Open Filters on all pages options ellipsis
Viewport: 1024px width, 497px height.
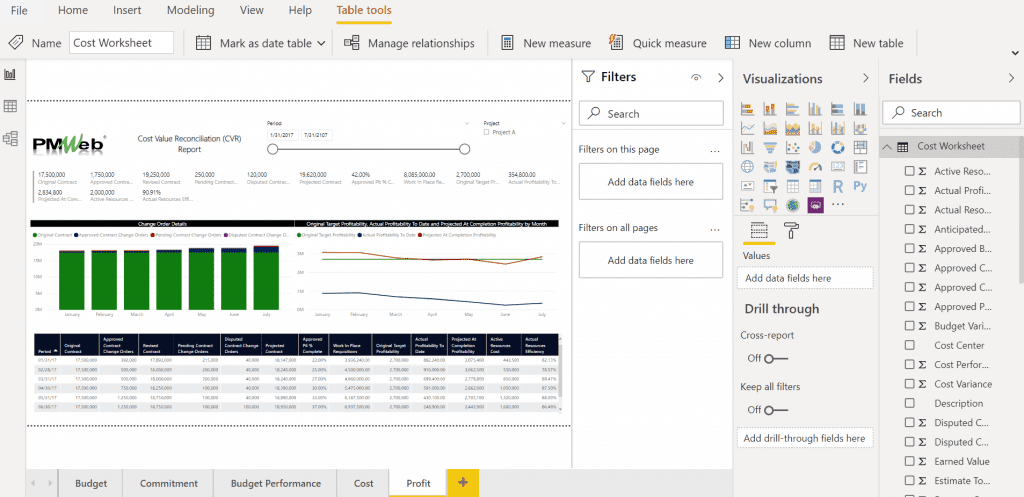[x=715, y=229]
